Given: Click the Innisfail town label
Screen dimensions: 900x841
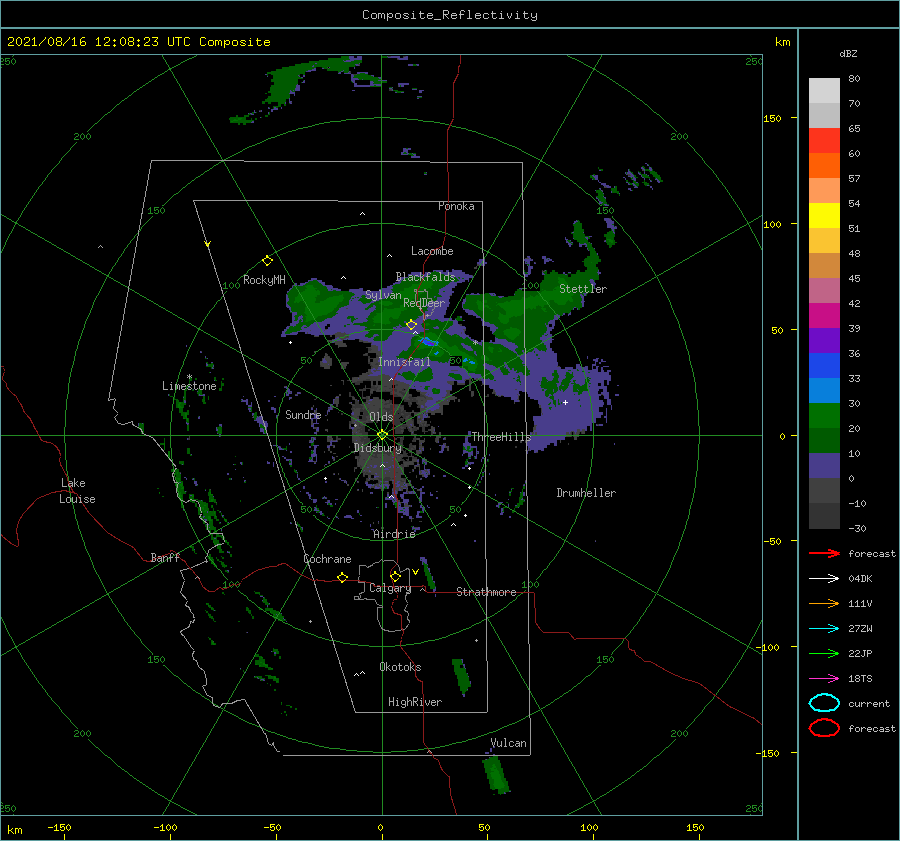Looking at the screenshot, I should point(404,362).
